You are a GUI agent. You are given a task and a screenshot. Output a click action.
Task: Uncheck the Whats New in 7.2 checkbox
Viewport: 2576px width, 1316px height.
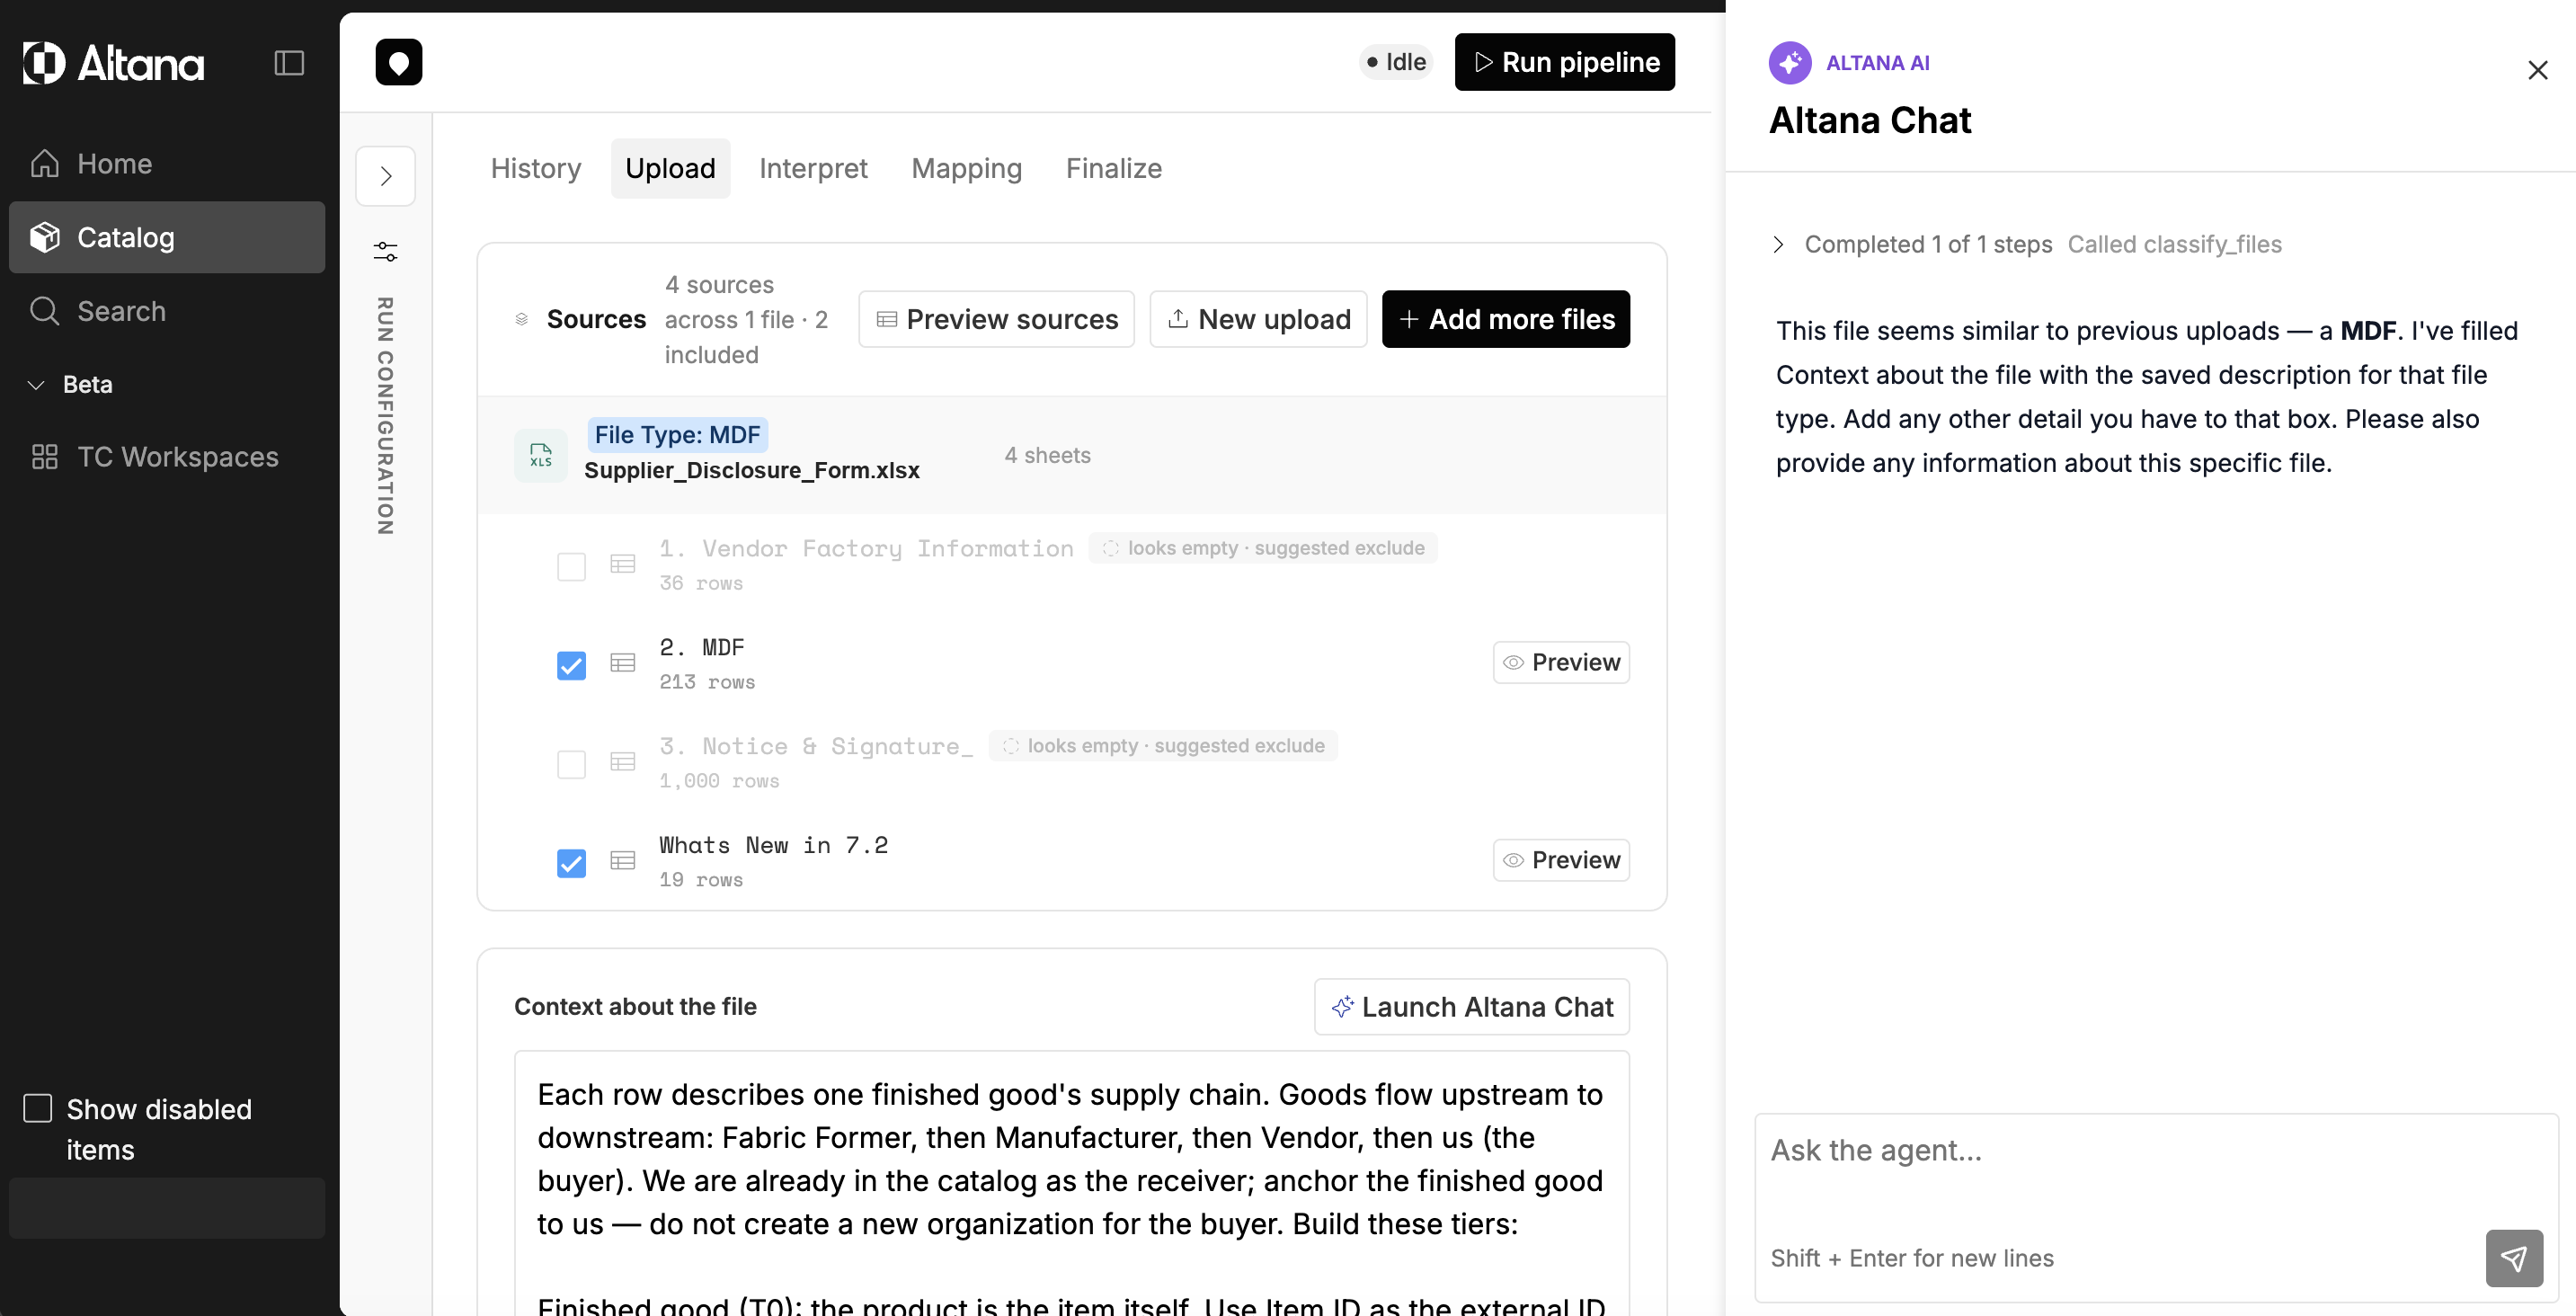tap(571, 864)
